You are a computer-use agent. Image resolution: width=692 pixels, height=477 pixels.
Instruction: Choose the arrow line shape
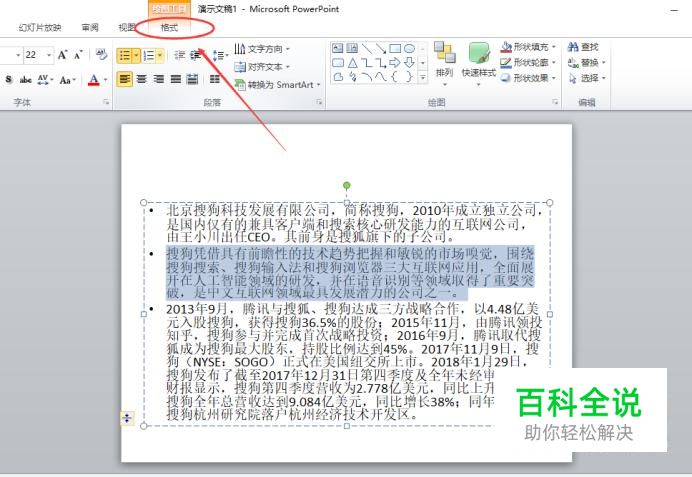[x=380, y=48]
